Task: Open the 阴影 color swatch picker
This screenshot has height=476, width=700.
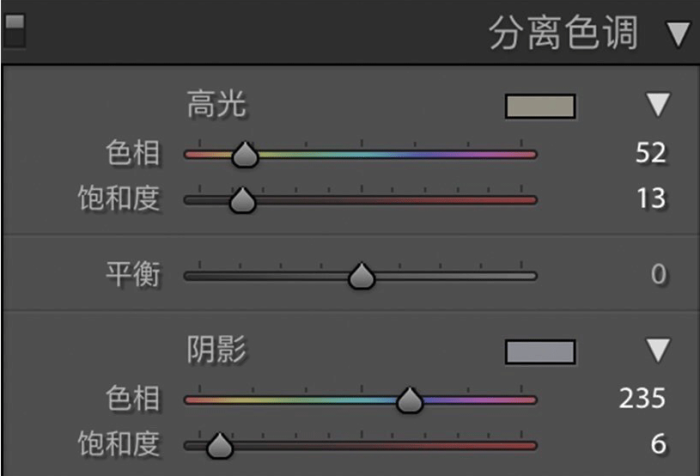Action: 540,351
